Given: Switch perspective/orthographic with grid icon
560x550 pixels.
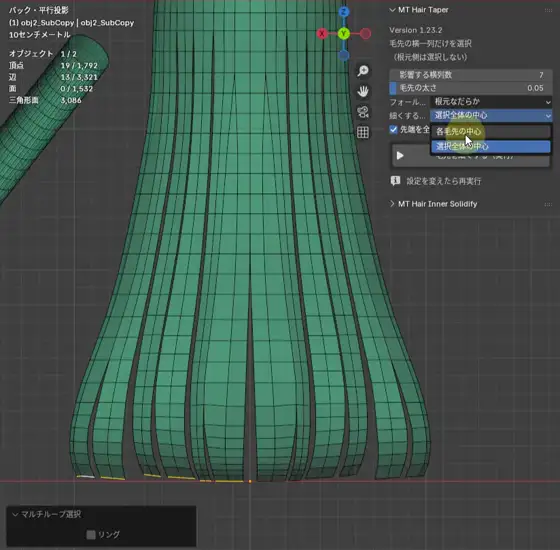Looking at the screenshot, I should (x=363, y=132).
